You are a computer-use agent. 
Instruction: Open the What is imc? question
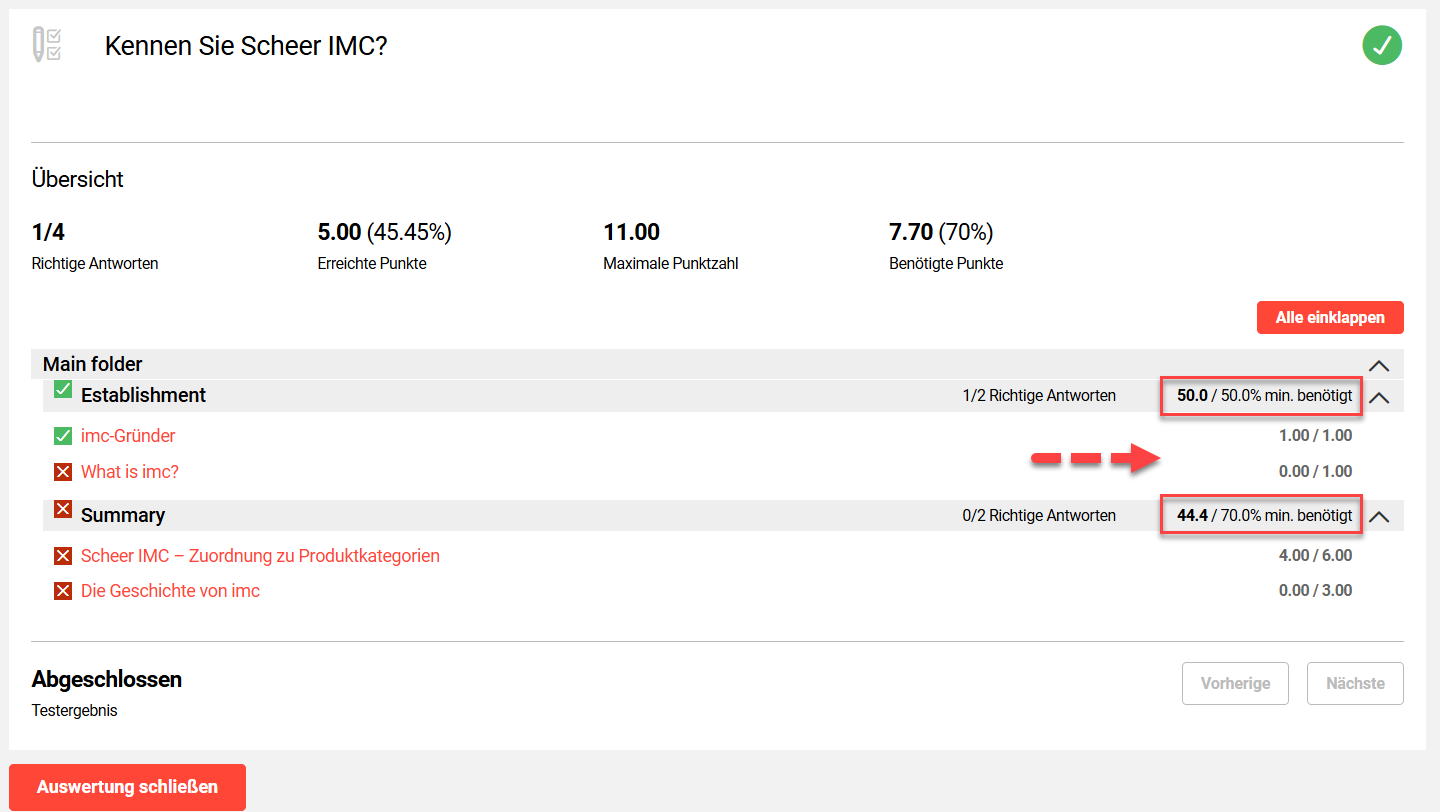(x=130, y=472)
